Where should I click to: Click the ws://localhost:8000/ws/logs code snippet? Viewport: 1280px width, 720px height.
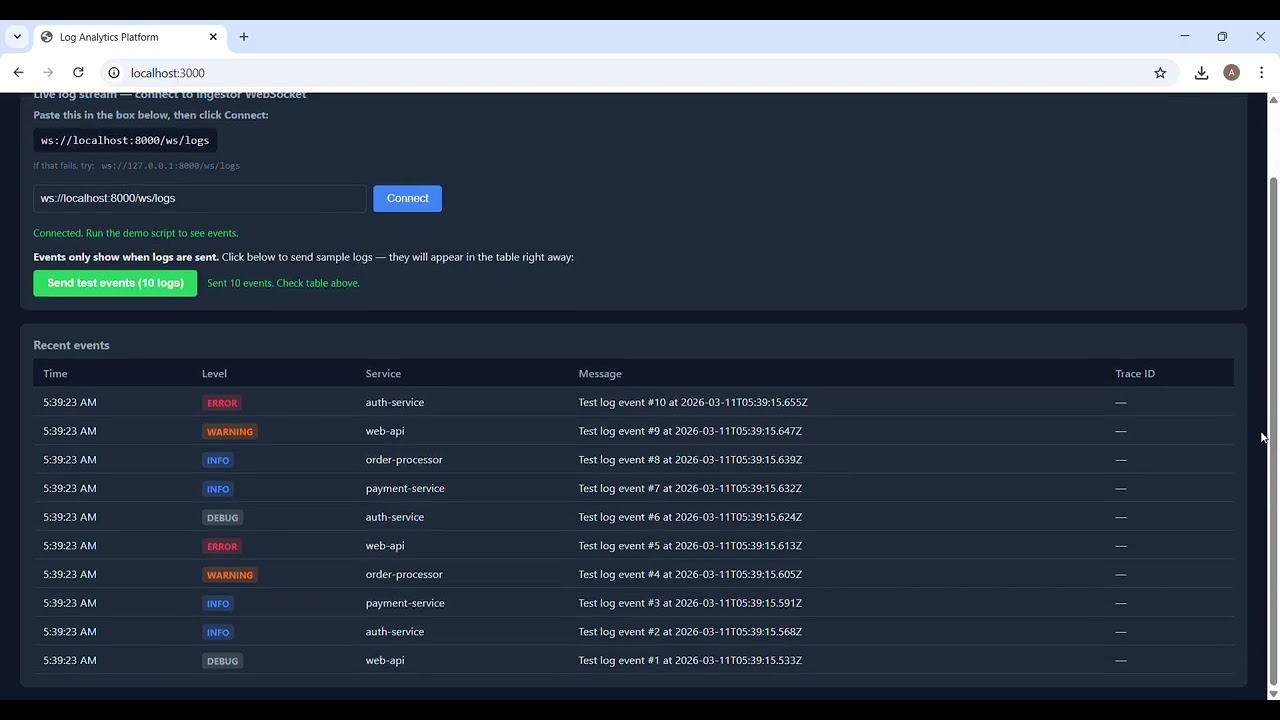point(125,141)
